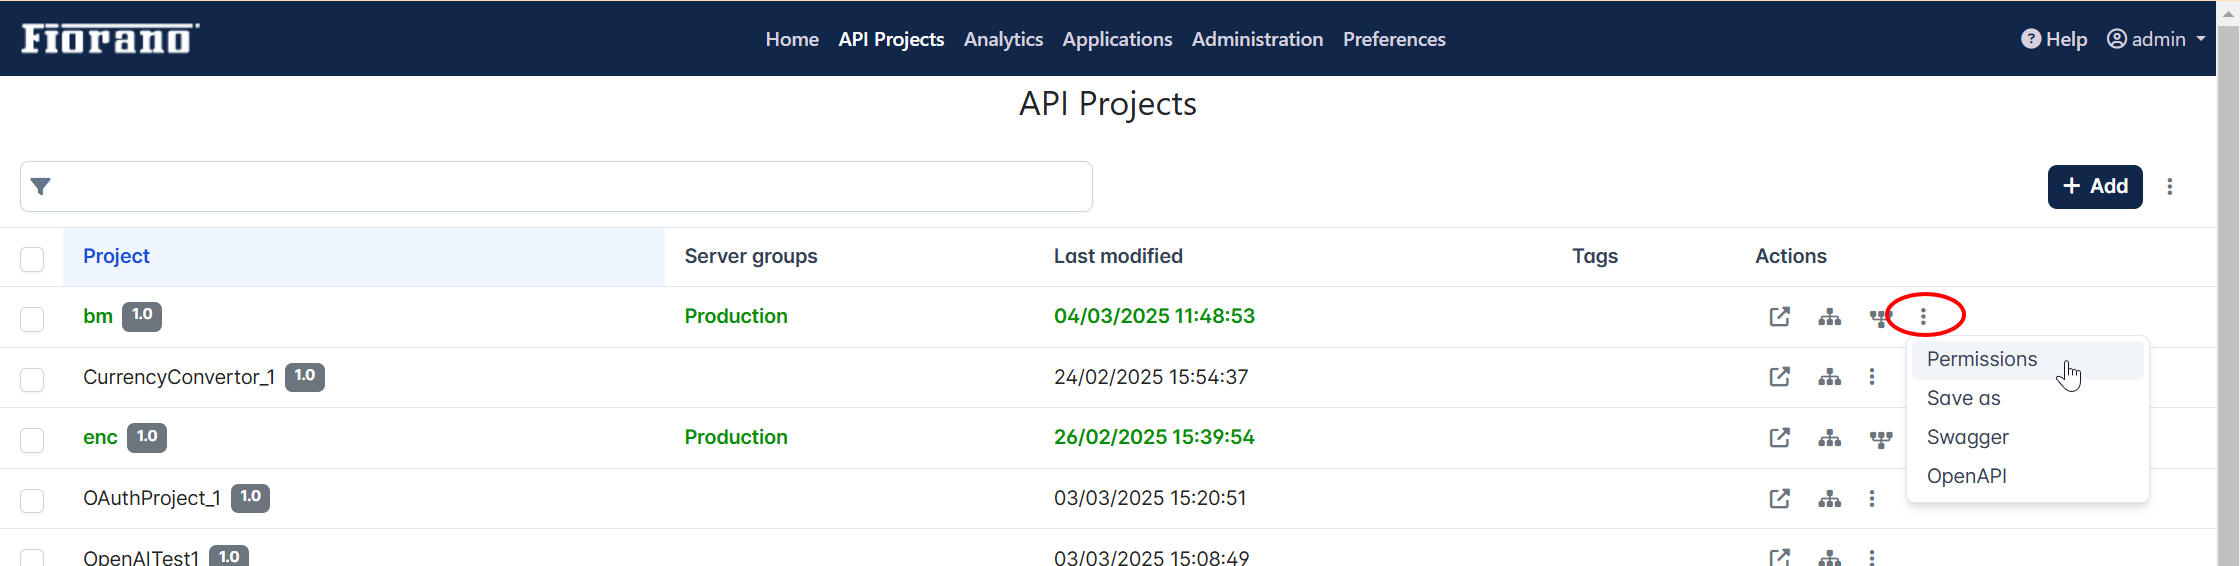2240x566 pixels.
Task: Click the filter funnel icon
Action: (x=41, y=186)
